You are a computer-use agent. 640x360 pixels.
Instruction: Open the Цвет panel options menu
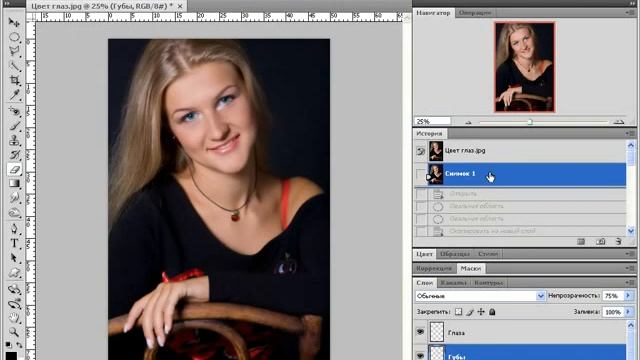pyautogui.click(x=630, y=254)
